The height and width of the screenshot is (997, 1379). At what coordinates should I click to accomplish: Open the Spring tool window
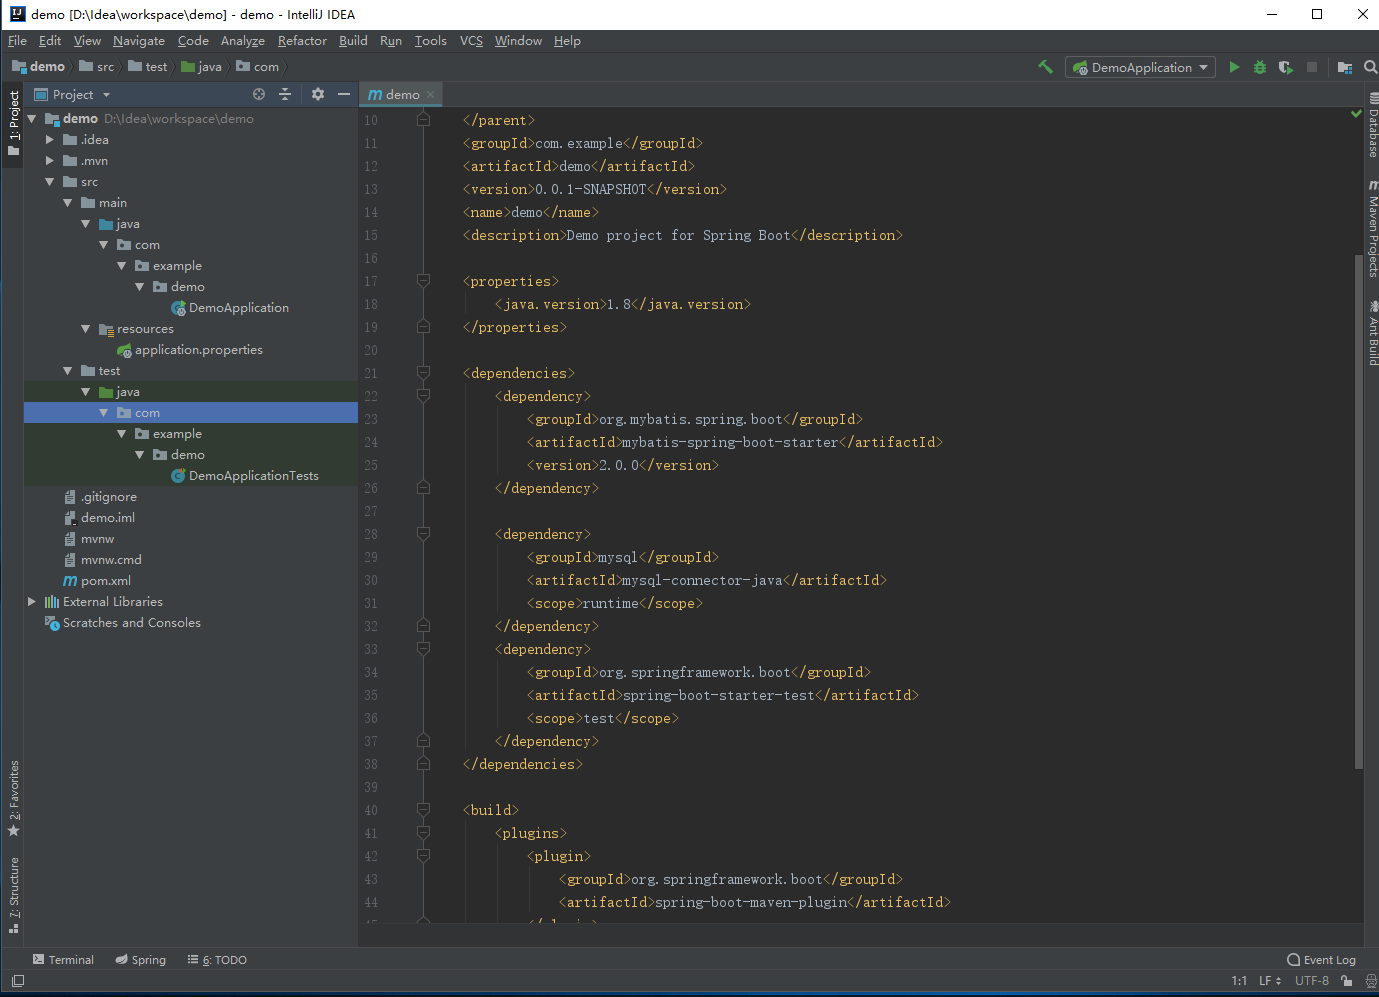pyautogui.click(x=140, y=959)
